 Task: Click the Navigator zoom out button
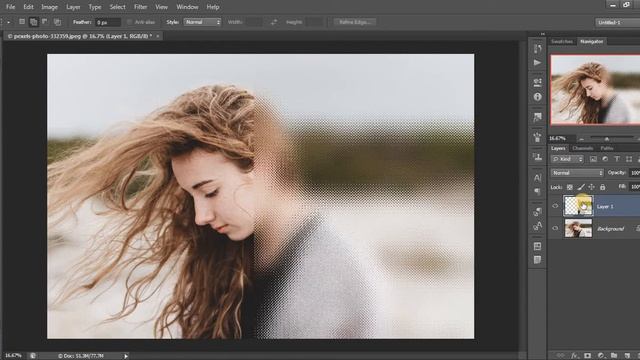(x=581, y=139)
